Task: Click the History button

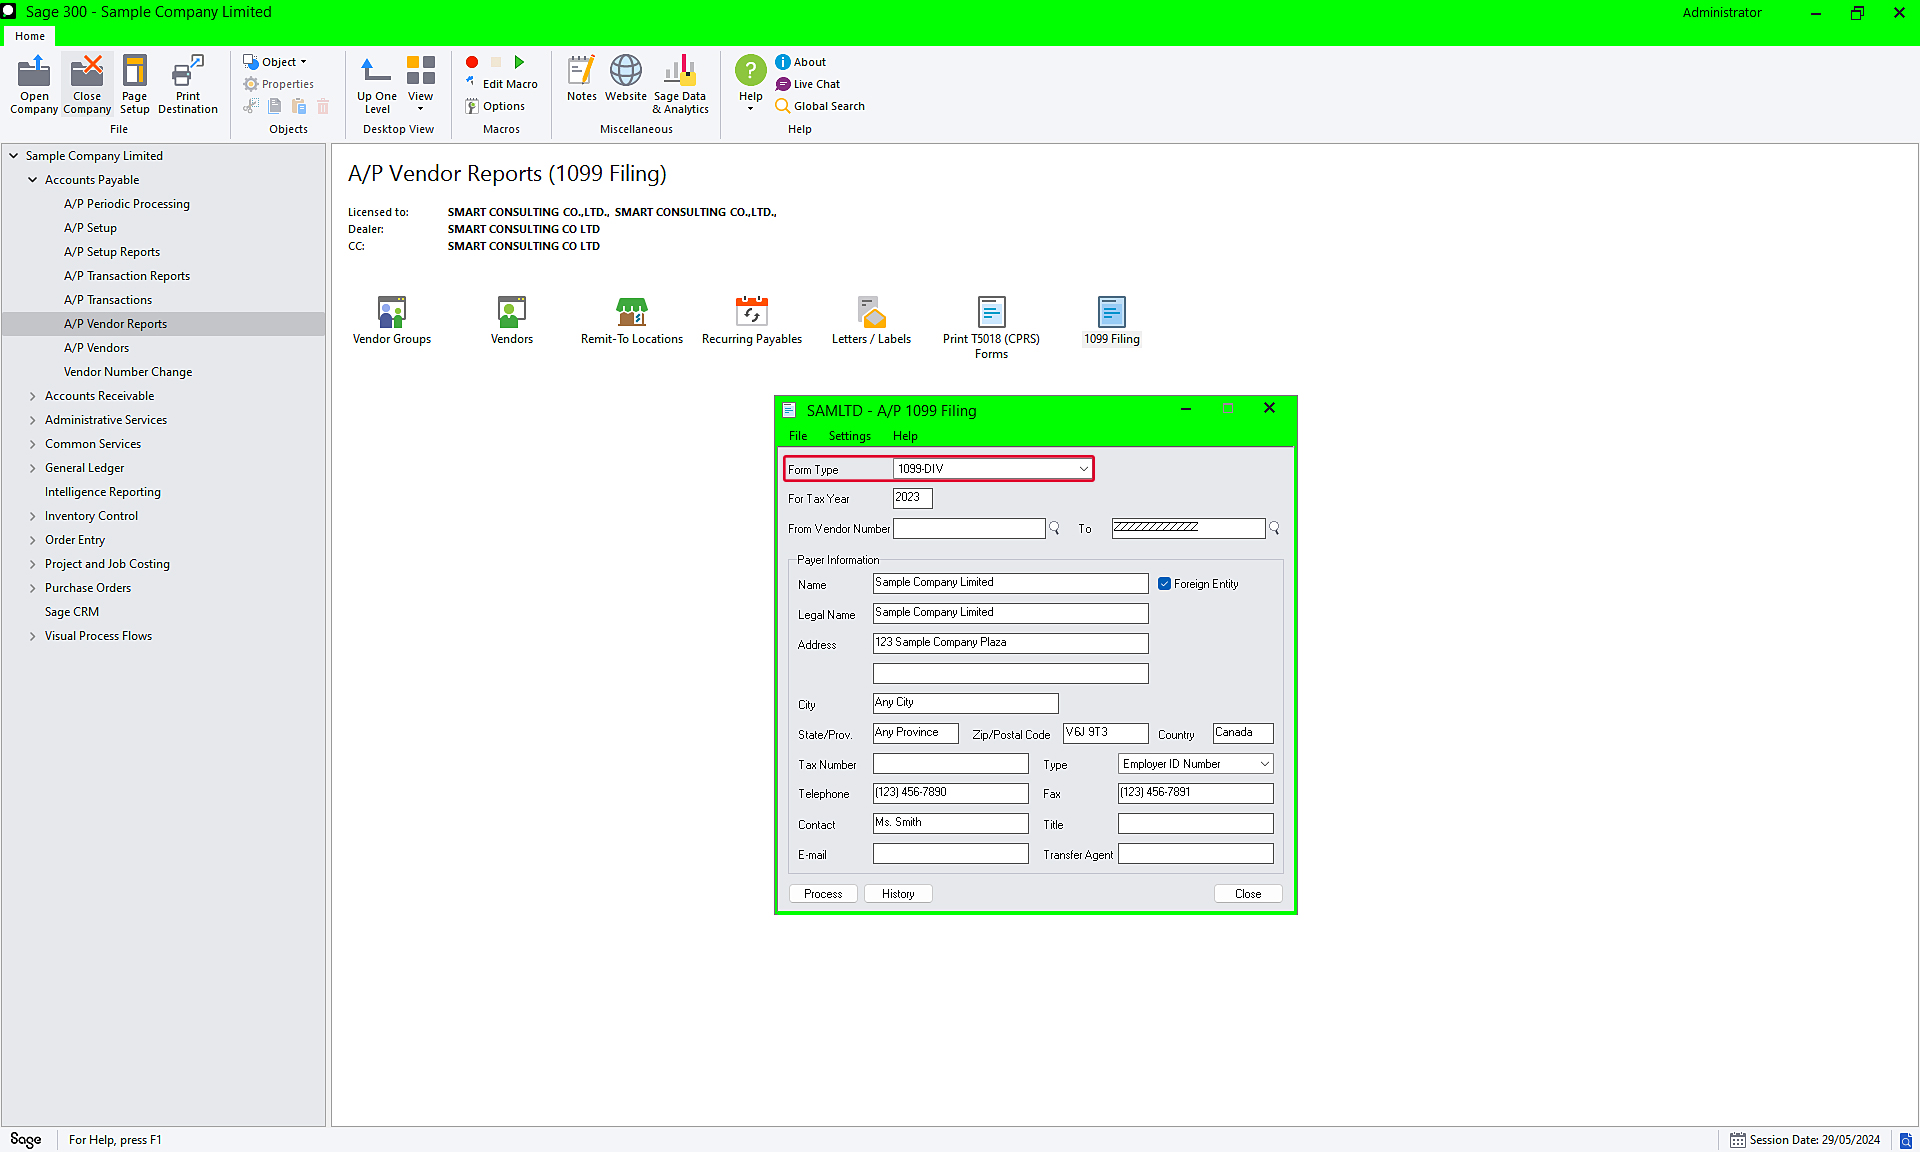Action: tap(898, 894)
